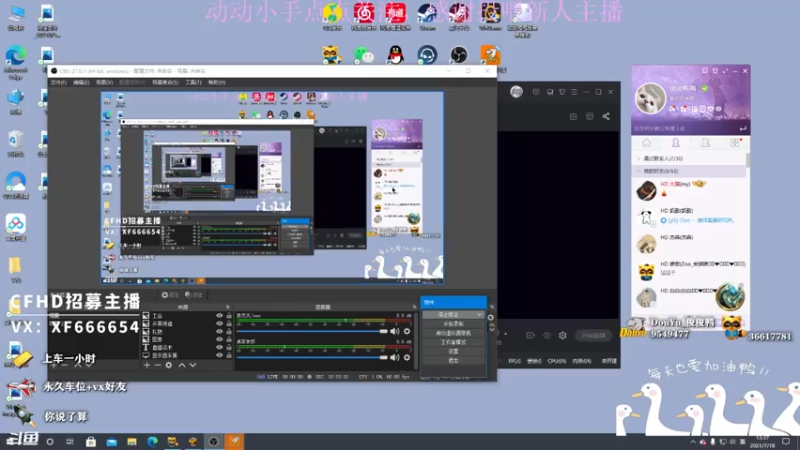The height and width of the screenshot is (450, 800).
Task: Open the 工具(T) menu in OBS
Action: (x=193, y=82)
